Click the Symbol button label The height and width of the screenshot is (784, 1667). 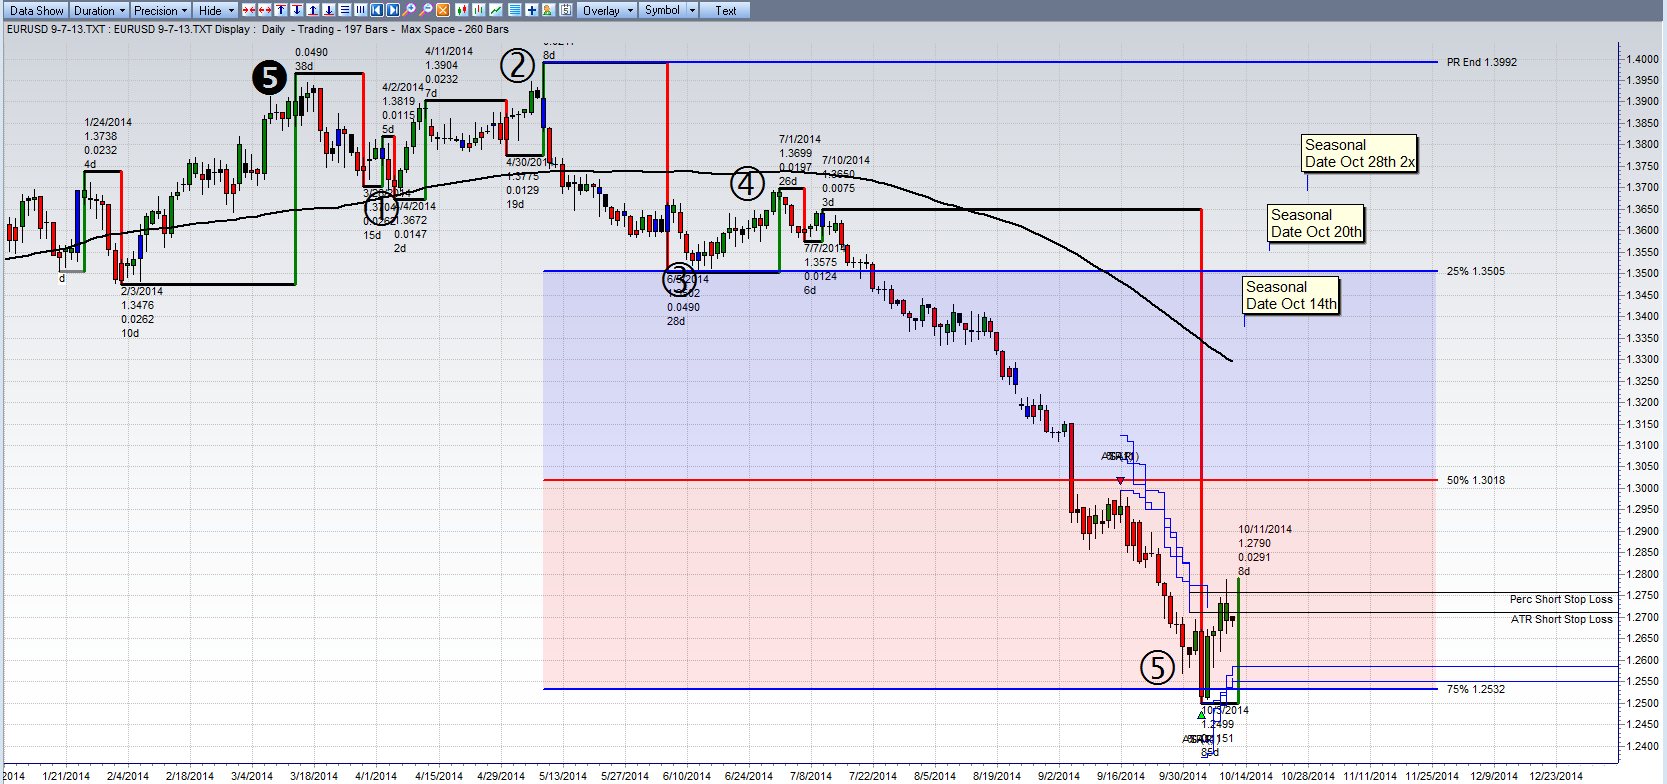click(x=662, y=10)
